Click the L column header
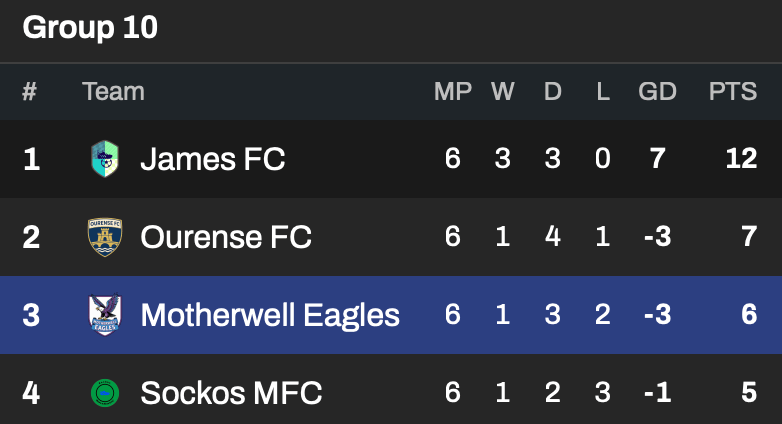This screenshot has height=424, width=782. coord(602,92)
